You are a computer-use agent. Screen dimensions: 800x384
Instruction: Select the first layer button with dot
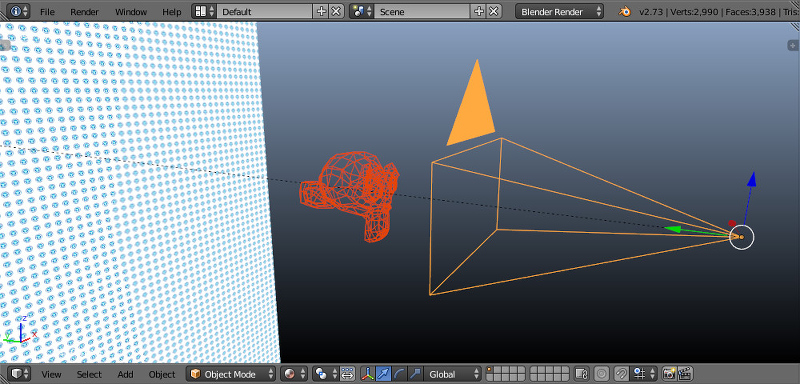coord(490,370)
